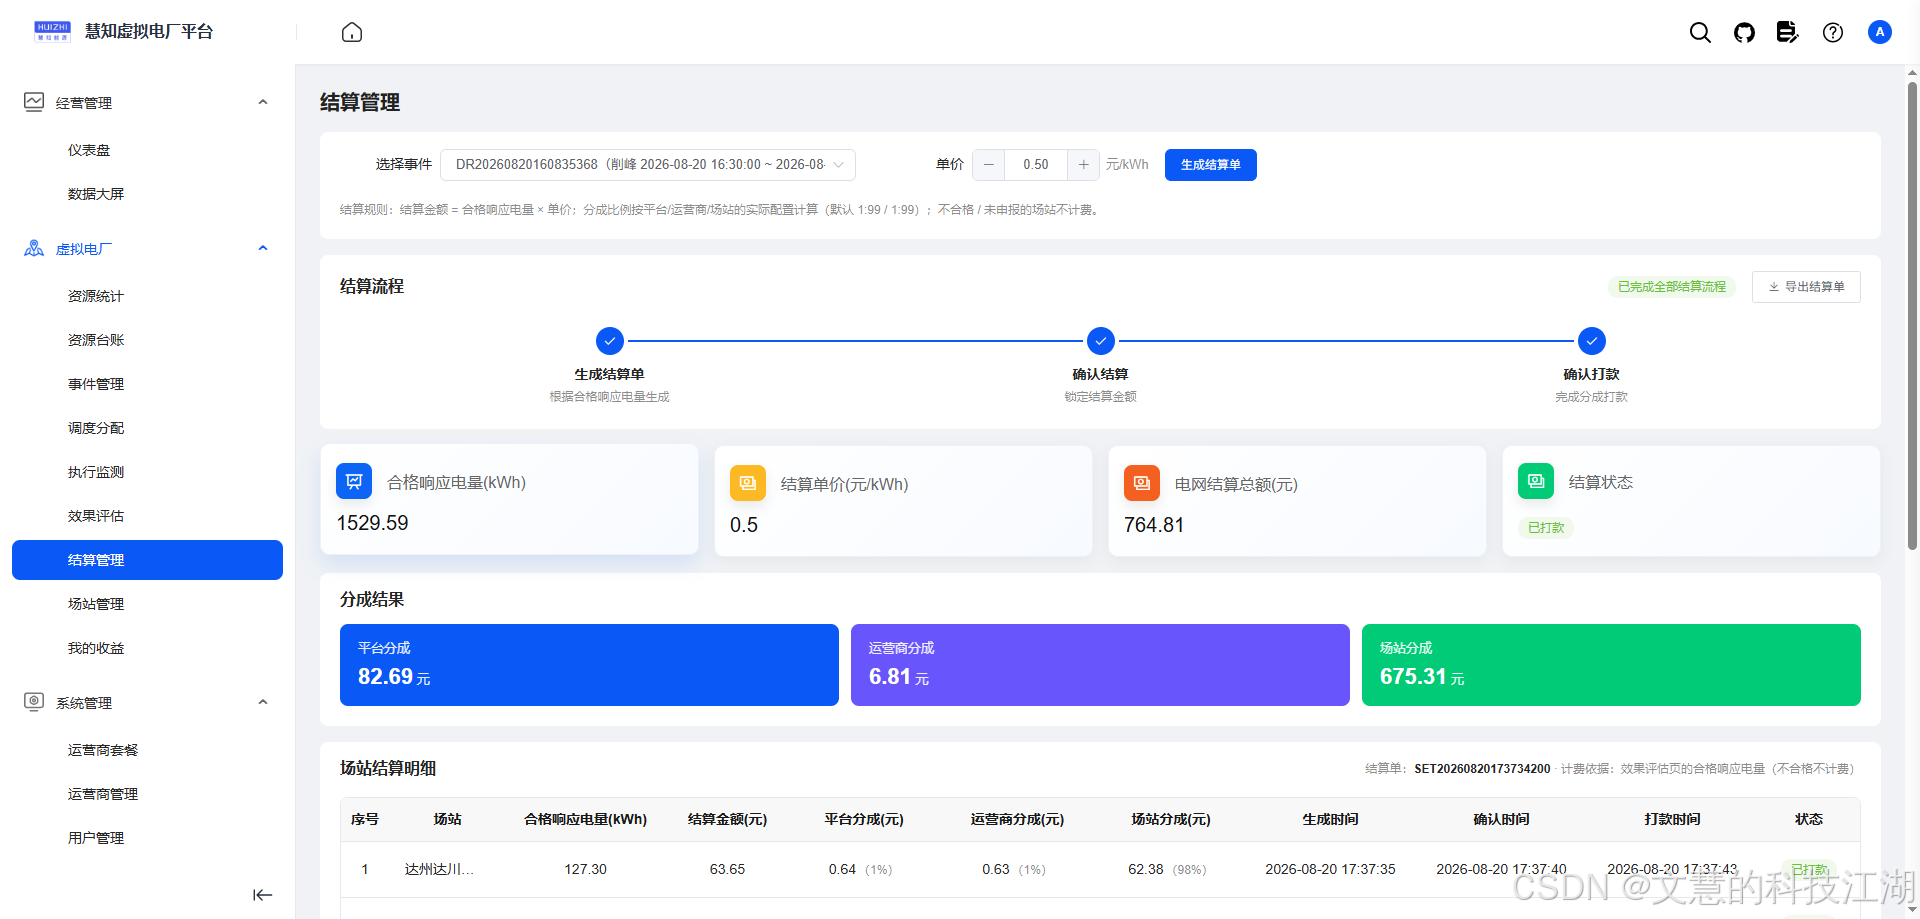Click the 确认结算 step check icon
Image resolution: width=1920 pixels, height=919 pixels.
[x=1101, y=341]
